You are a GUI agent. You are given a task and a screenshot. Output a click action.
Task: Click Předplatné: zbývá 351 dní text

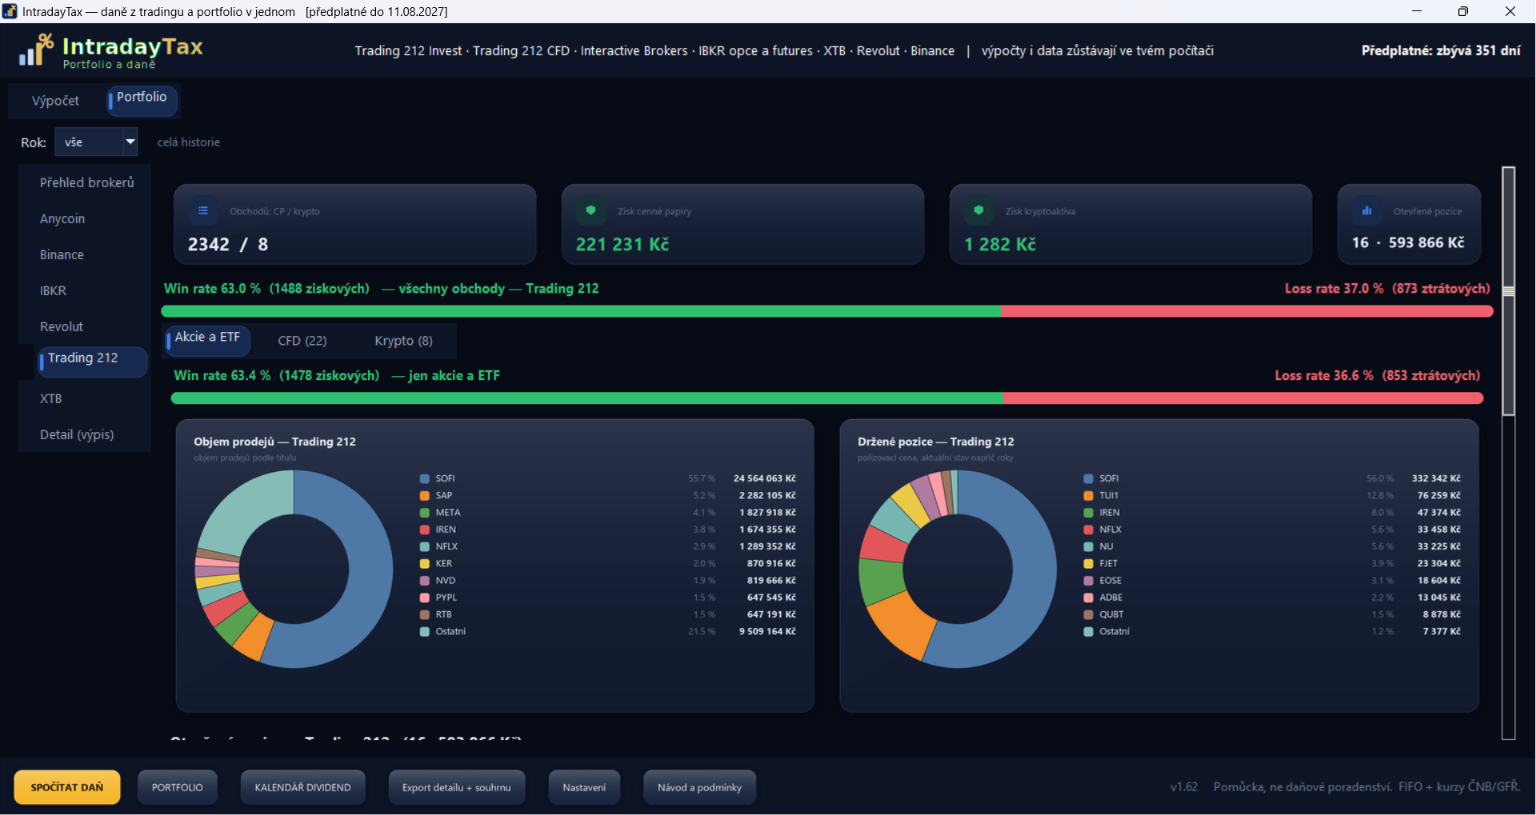tap(1441, 51)
